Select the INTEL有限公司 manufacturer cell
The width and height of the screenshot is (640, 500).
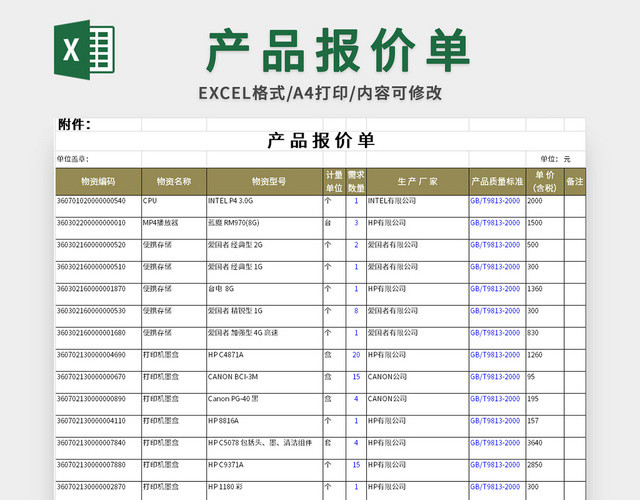418,206
